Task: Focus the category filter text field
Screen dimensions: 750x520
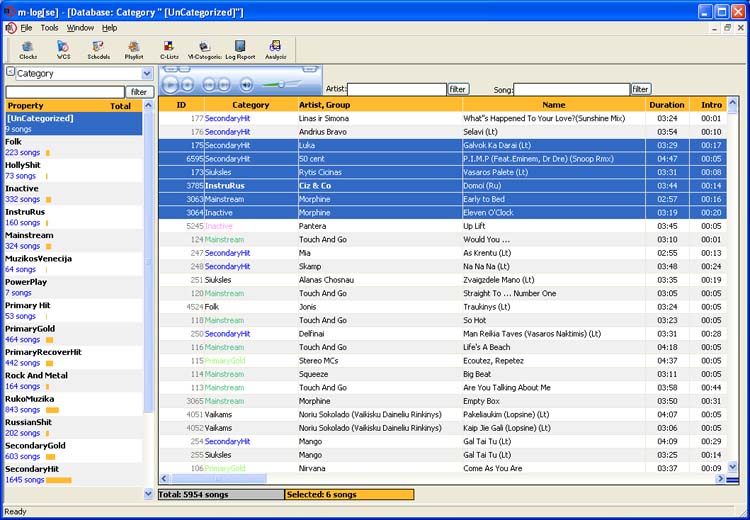Action: [x=65, y=92]
